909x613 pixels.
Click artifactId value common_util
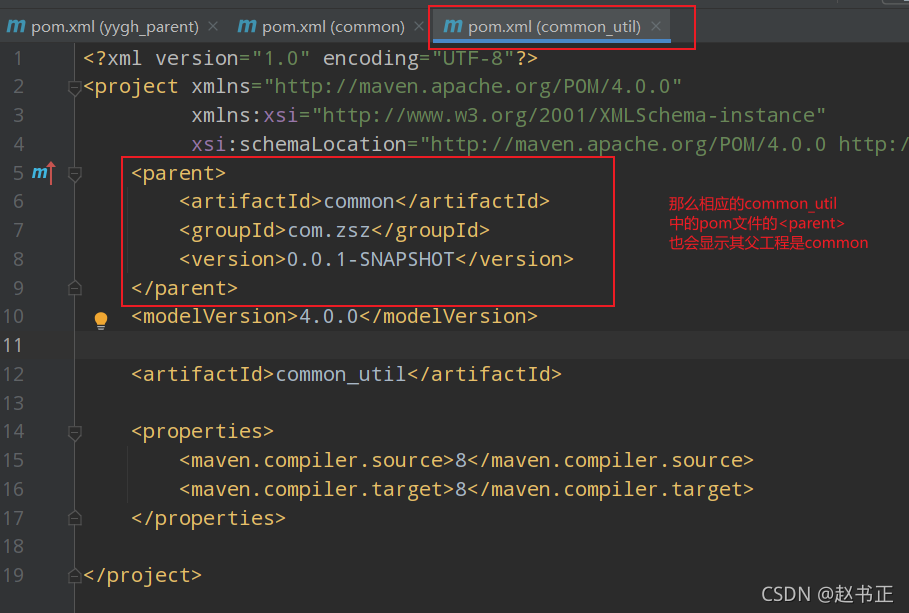click(341, 375)
